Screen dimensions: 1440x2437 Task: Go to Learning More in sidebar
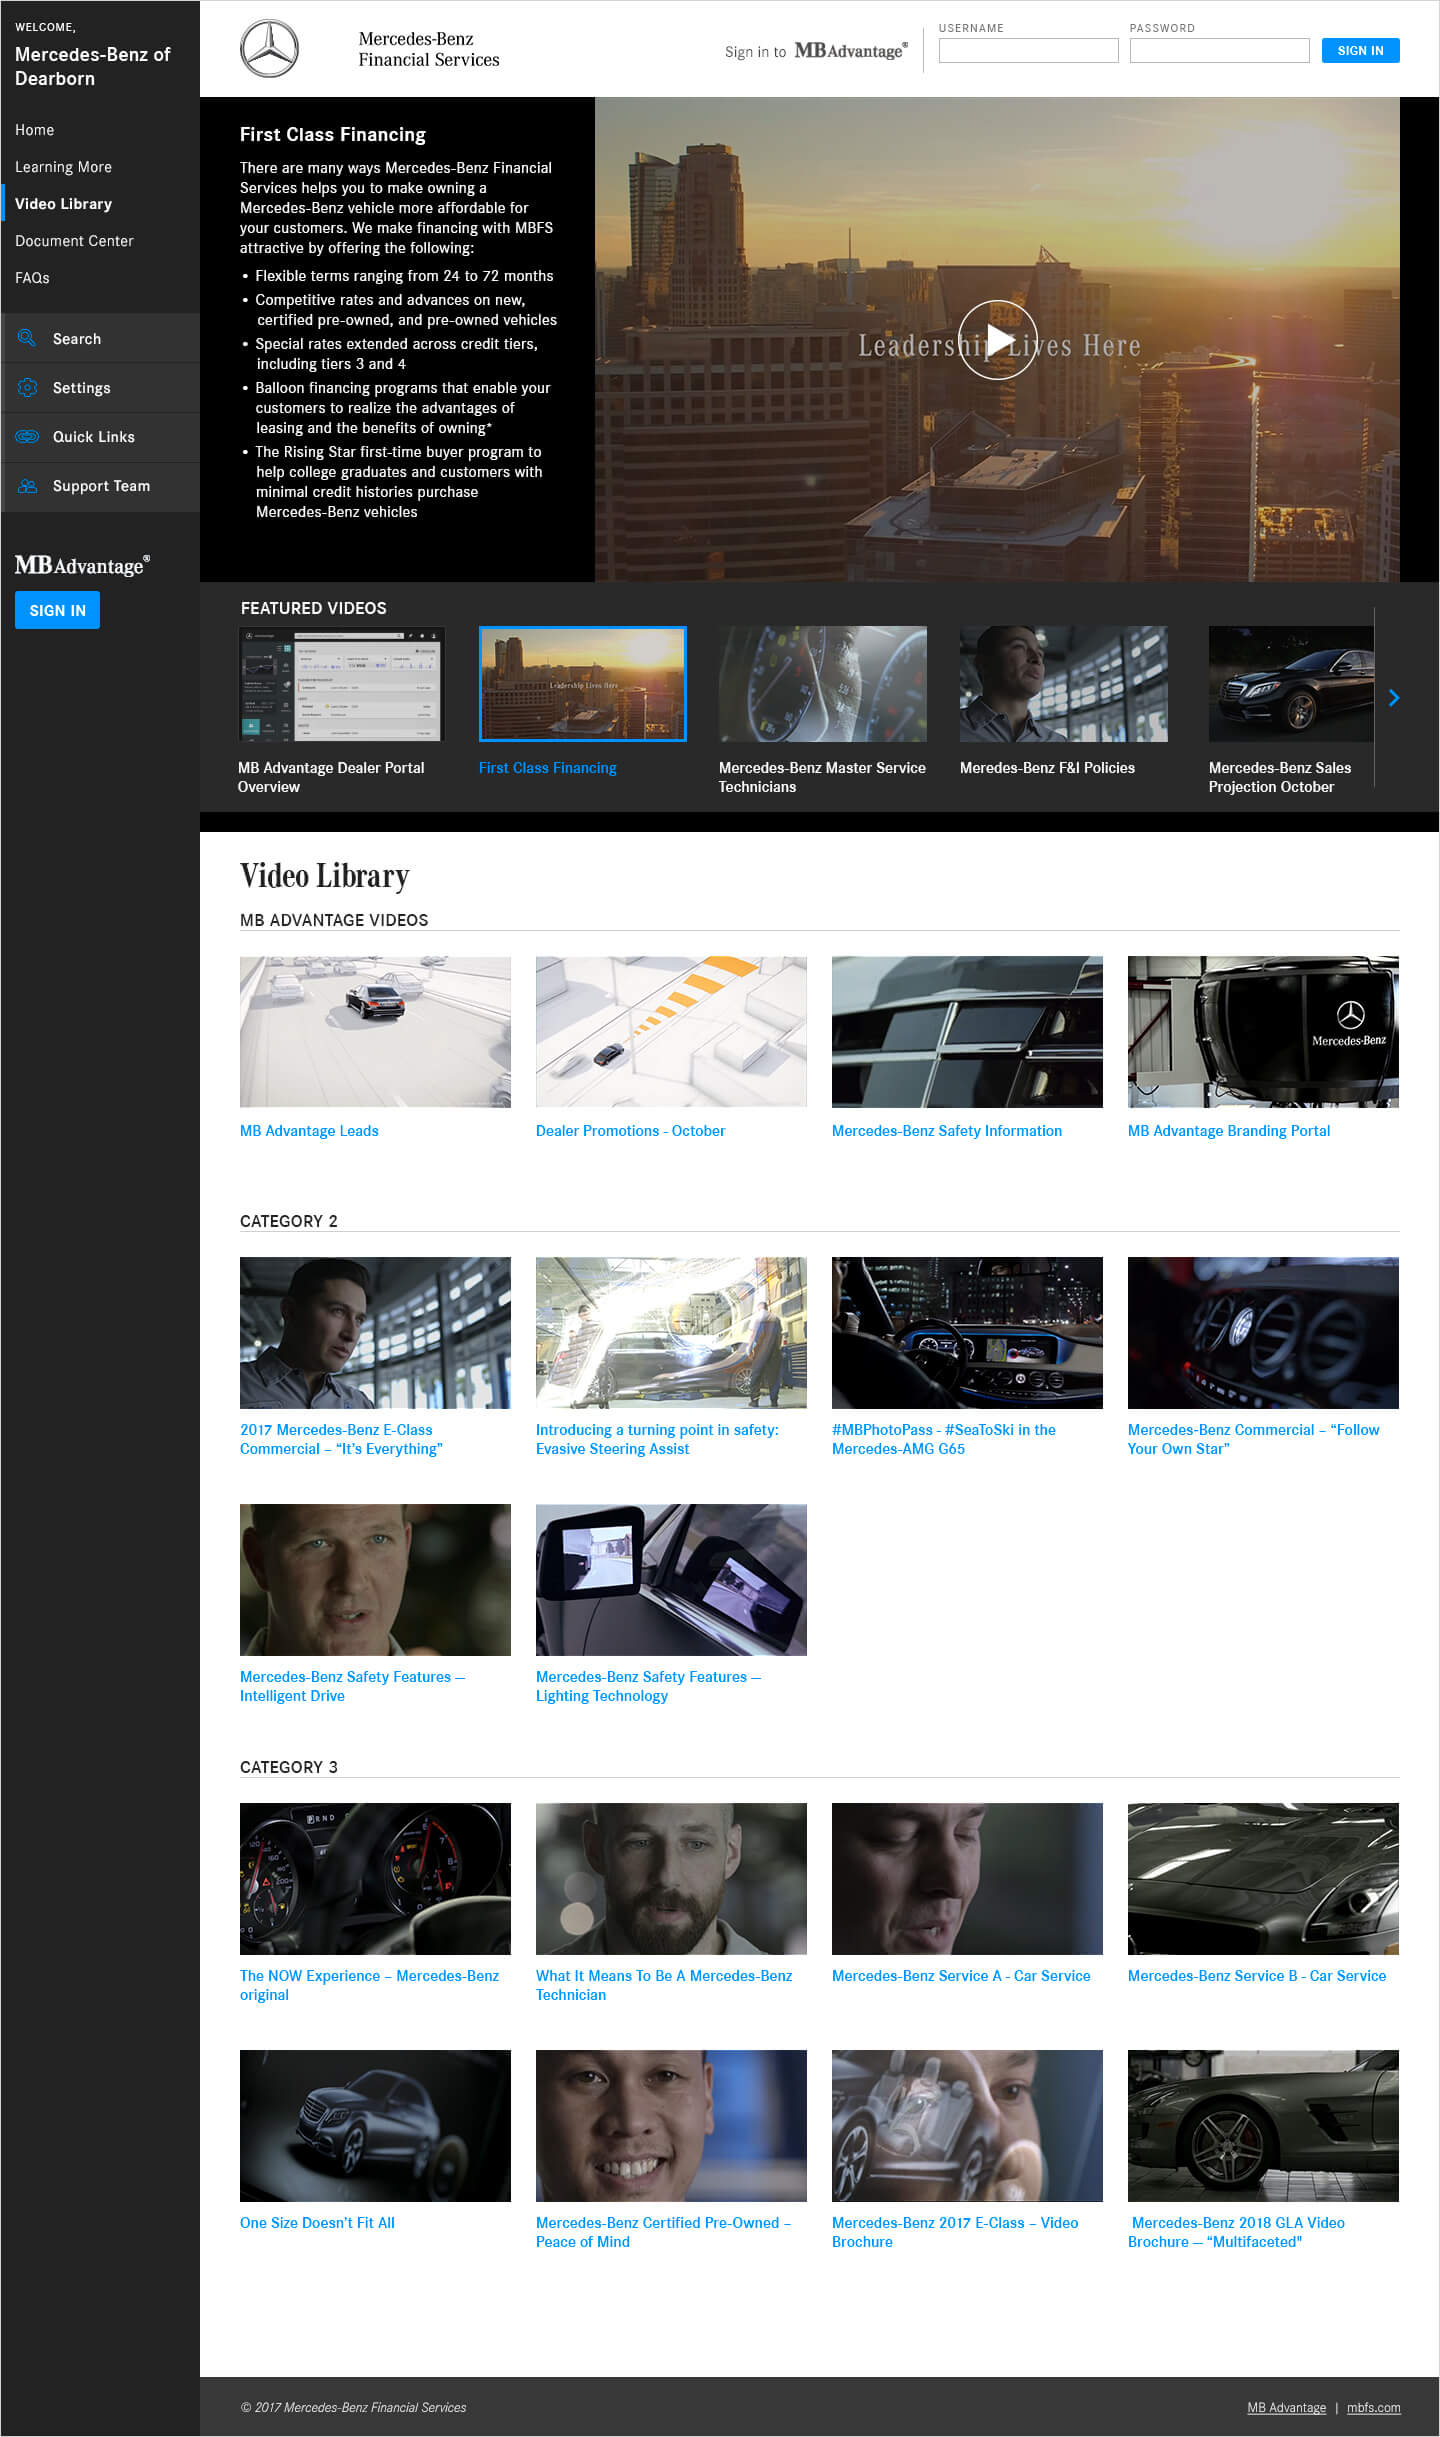click(63, 167)
